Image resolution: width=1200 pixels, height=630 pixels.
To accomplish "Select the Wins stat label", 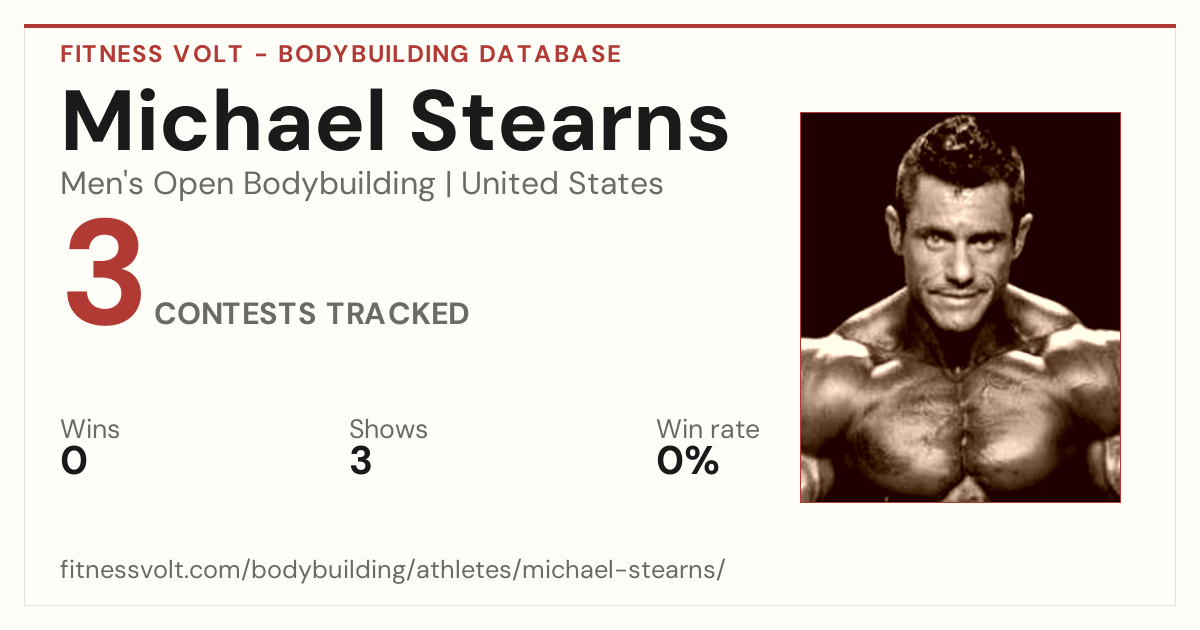I will coord(90,429).
